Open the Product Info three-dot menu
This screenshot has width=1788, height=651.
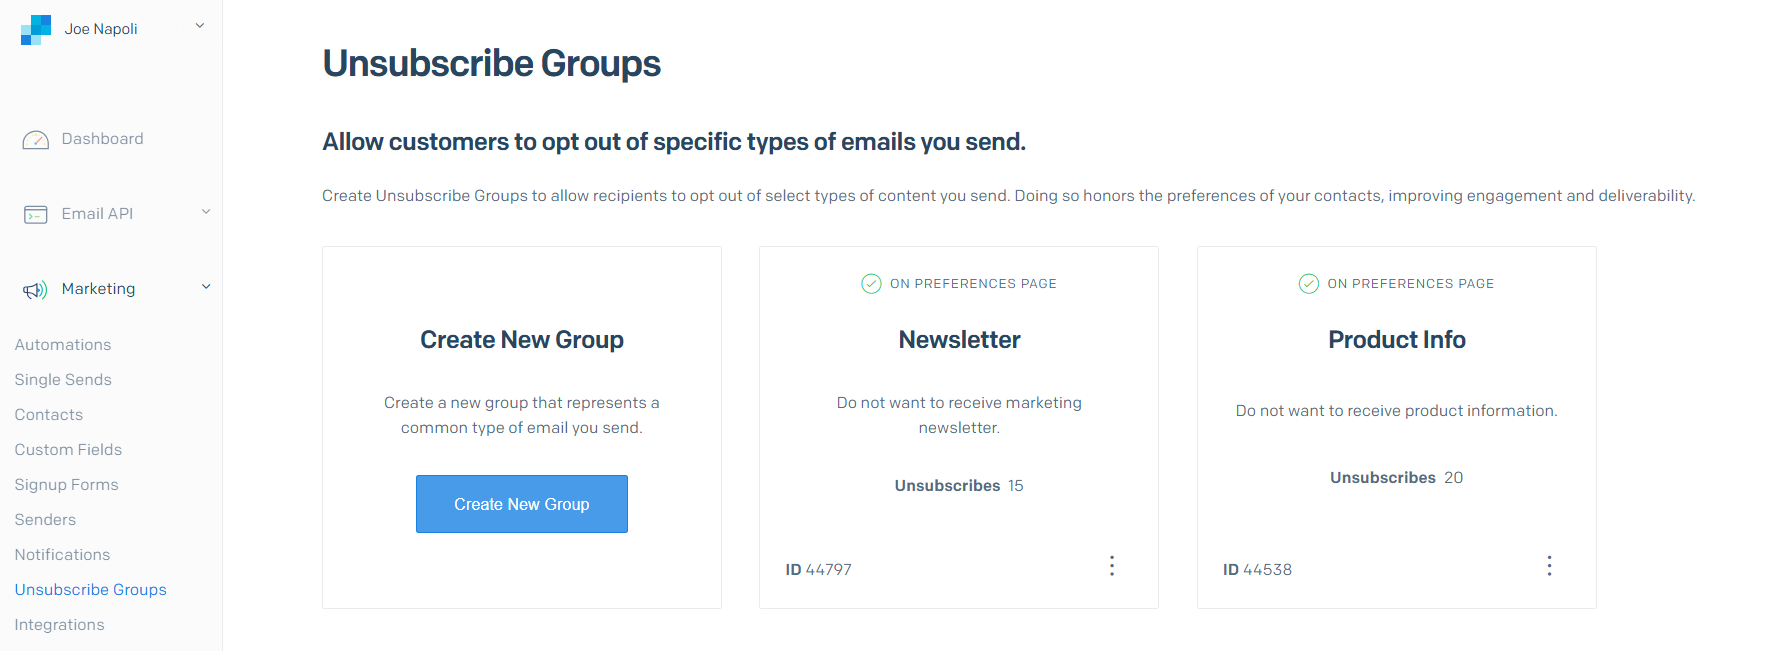pyautogui.click(x=1550, y=566)
